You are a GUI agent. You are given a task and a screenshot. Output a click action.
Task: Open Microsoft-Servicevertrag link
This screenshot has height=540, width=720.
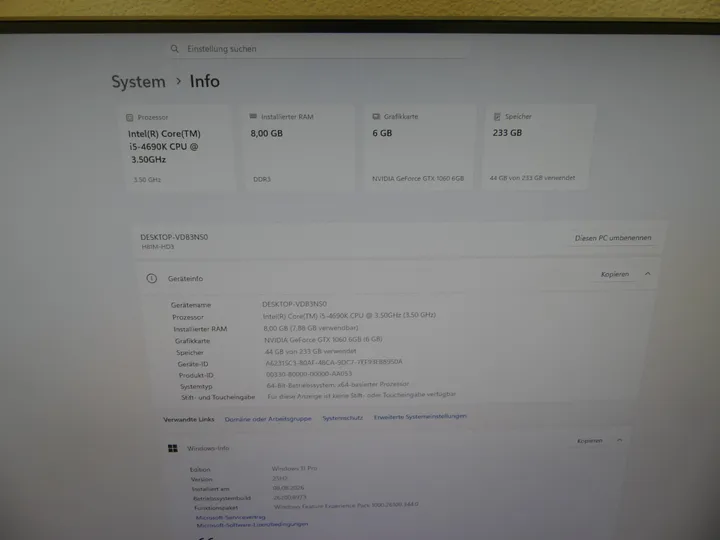coord(231,517)
